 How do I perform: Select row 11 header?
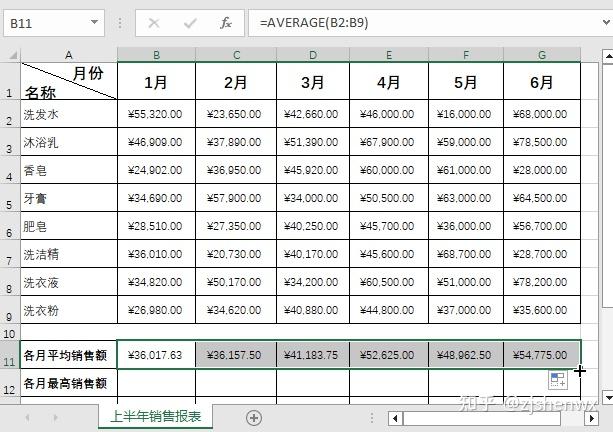[10, 355]
